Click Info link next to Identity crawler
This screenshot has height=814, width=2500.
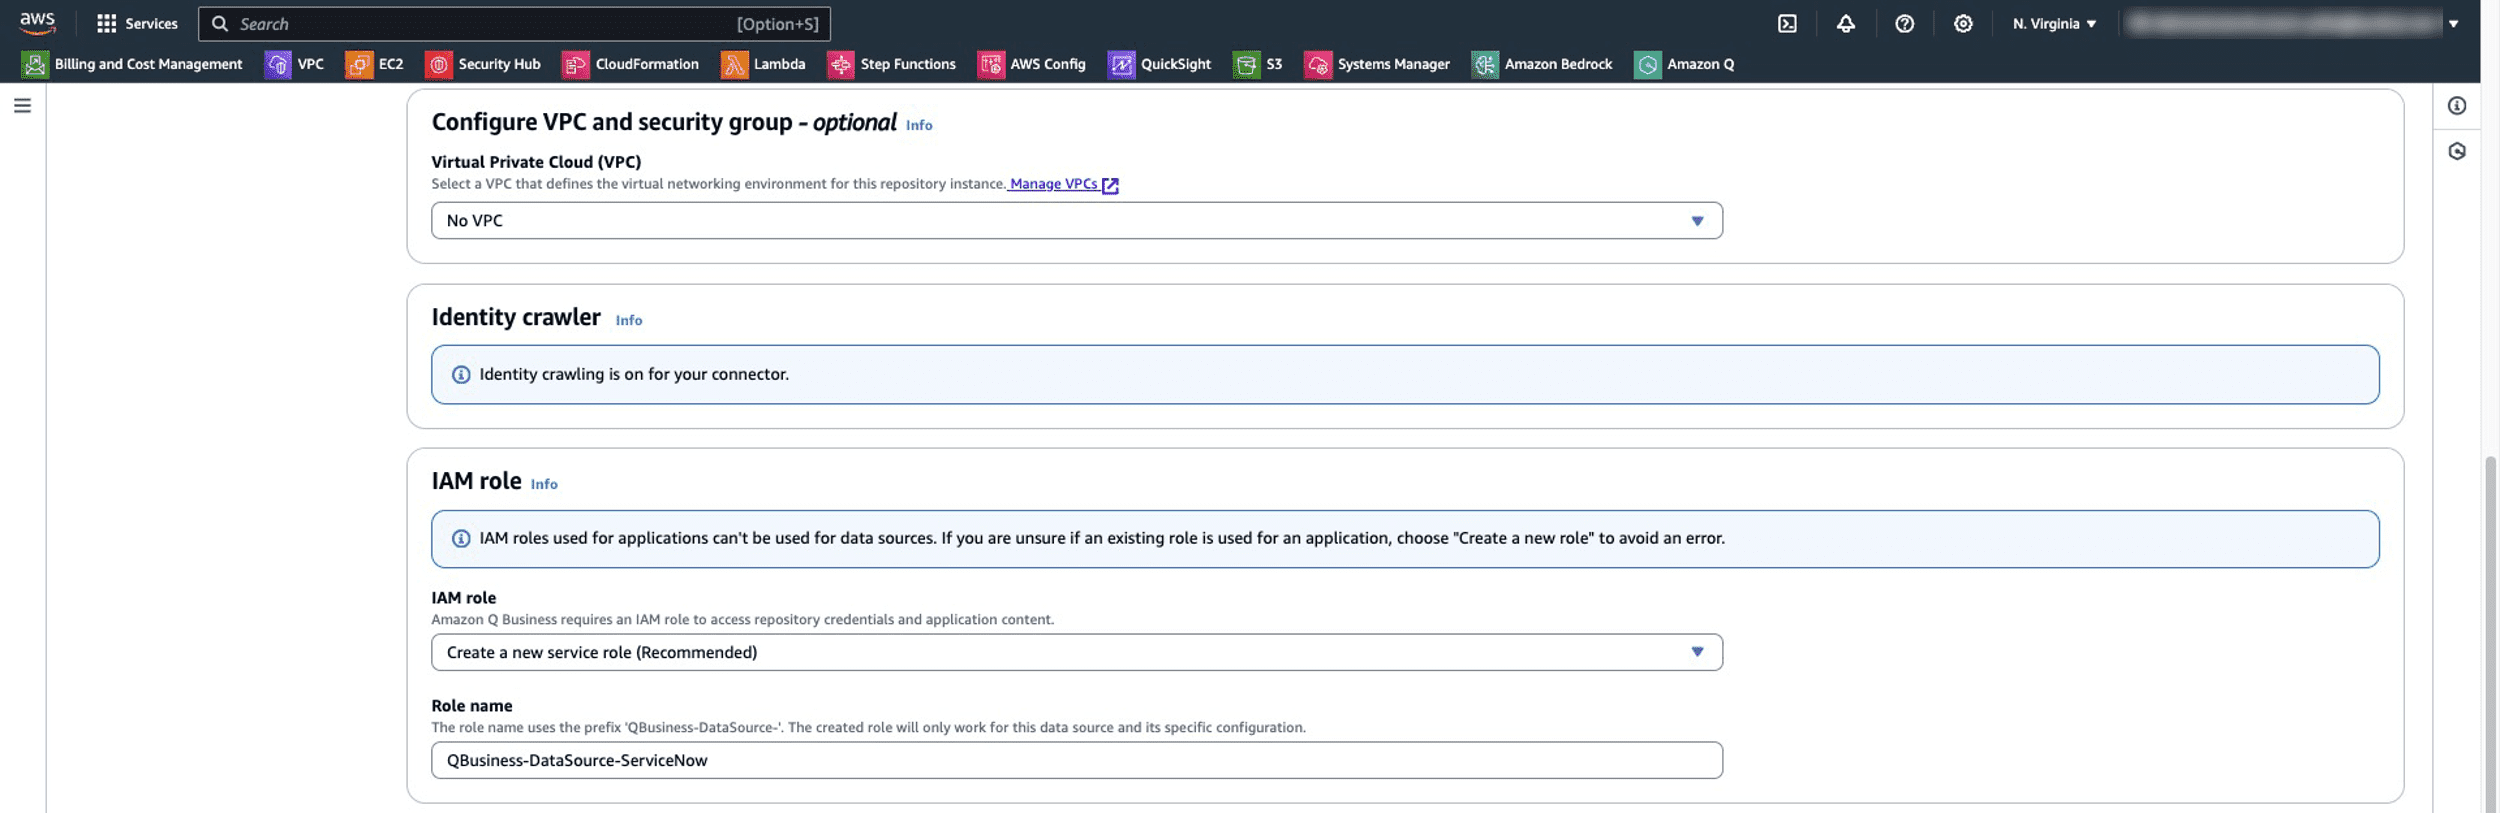(628, 321)
